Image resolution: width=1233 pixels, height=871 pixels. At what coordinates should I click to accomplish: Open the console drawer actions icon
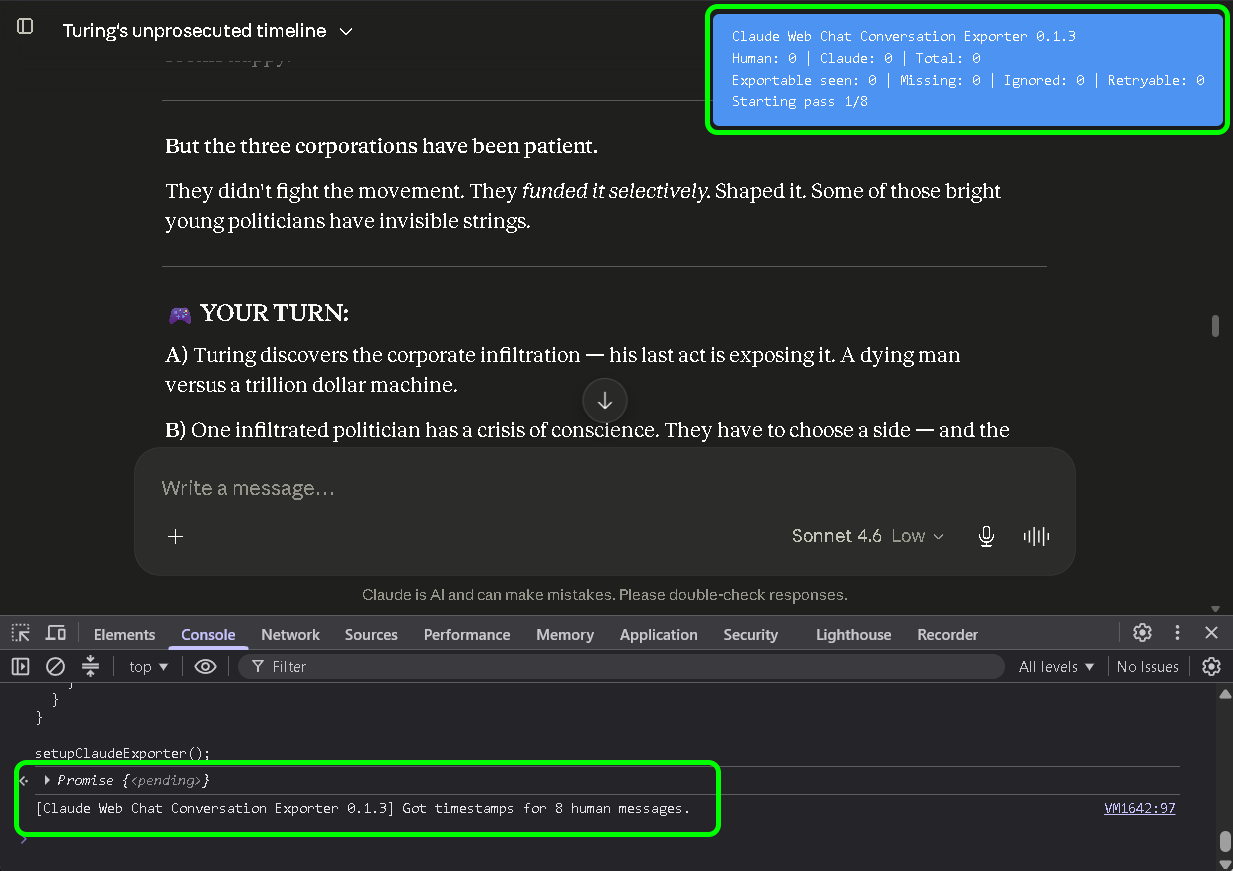pyautogui.click(x=91, y=666)
